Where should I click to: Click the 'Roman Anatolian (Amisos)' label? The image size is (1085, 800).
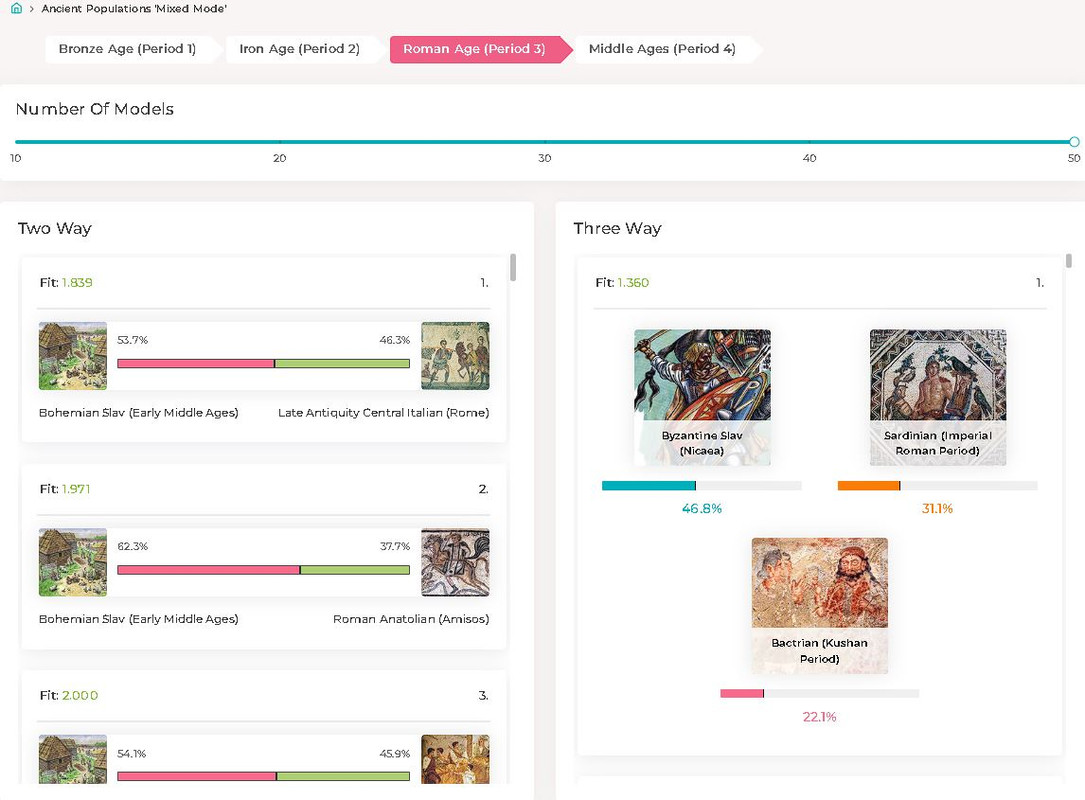click(411, 619)
